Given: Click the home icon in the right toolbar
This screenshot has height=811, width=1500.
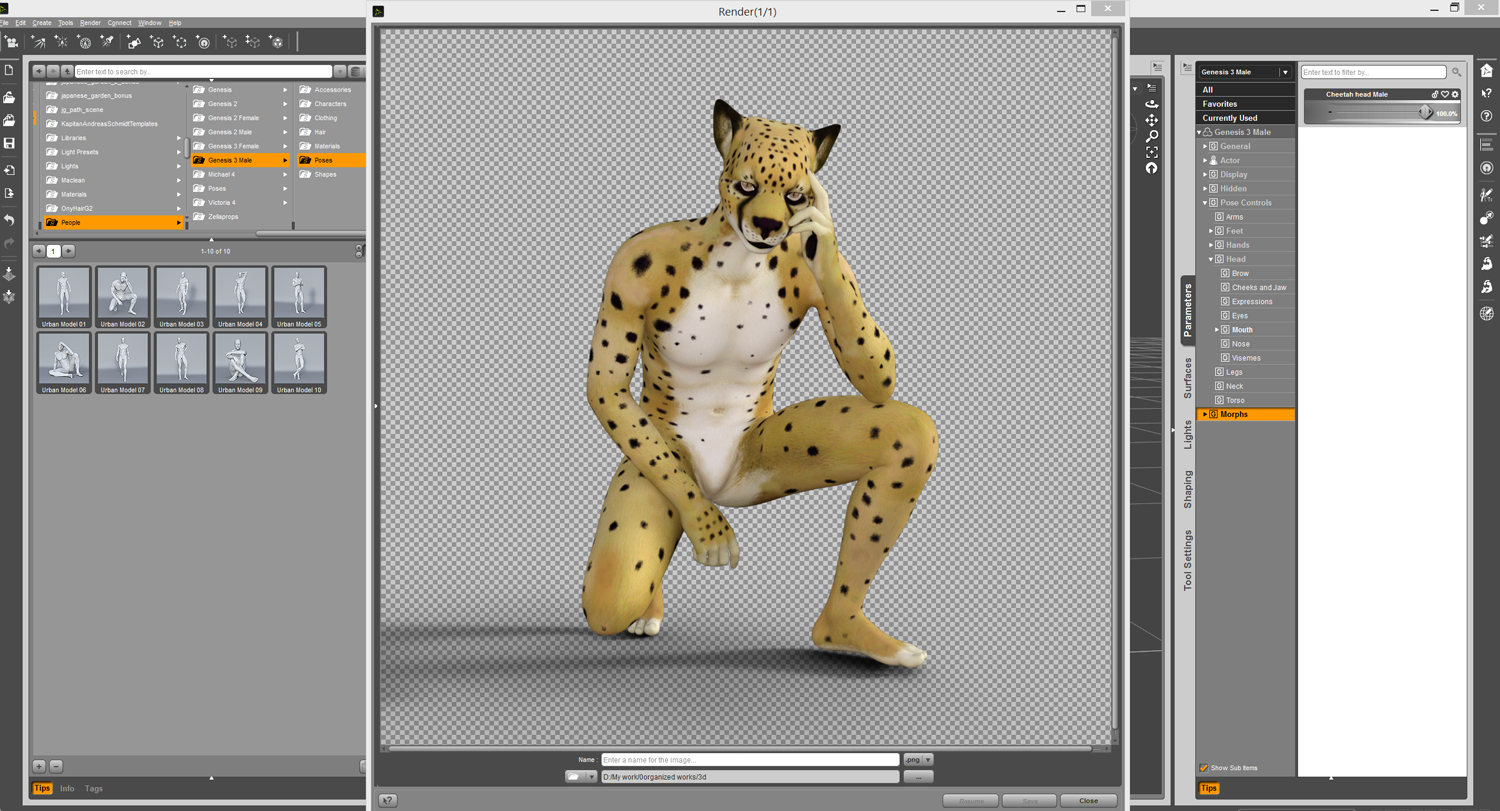Looking at the screenshot, I should coord(1487,70).
